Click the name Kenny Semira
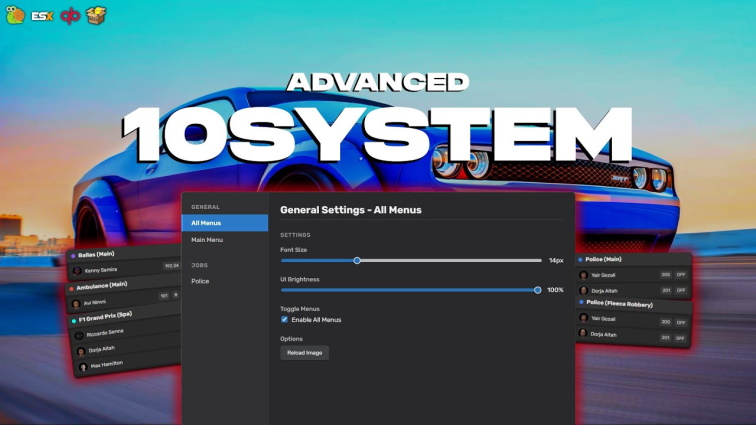Image resolution: width=756 pixels, height=425 pixels. pyautogui.click(x=101, y=270)
